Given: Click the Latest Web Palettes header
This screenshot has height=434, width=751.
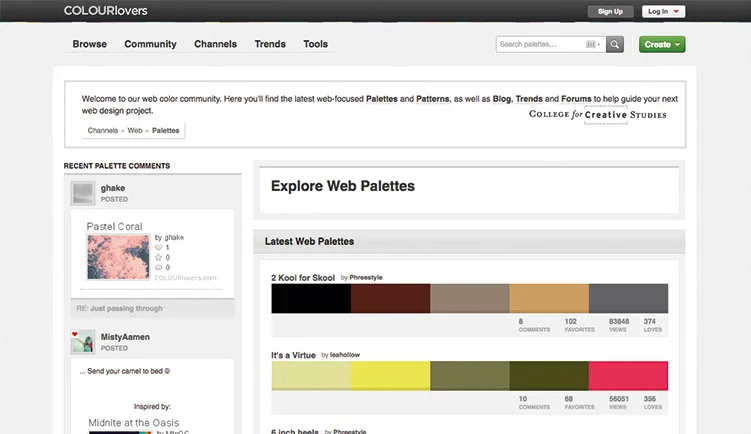Looking at the screenshot, I should (x=309, y=241).
